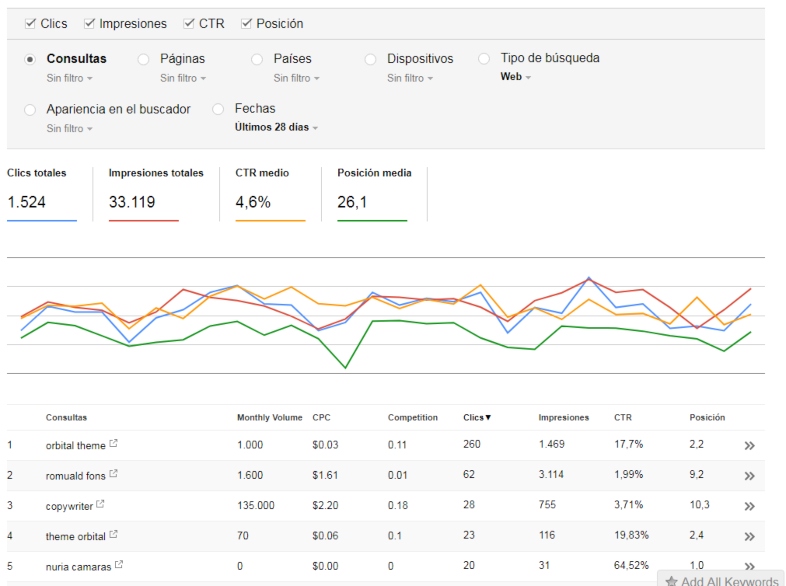Uncheck the Impresiones checkbox
This screenshot has width=786, height=586.
coord(89,24)
